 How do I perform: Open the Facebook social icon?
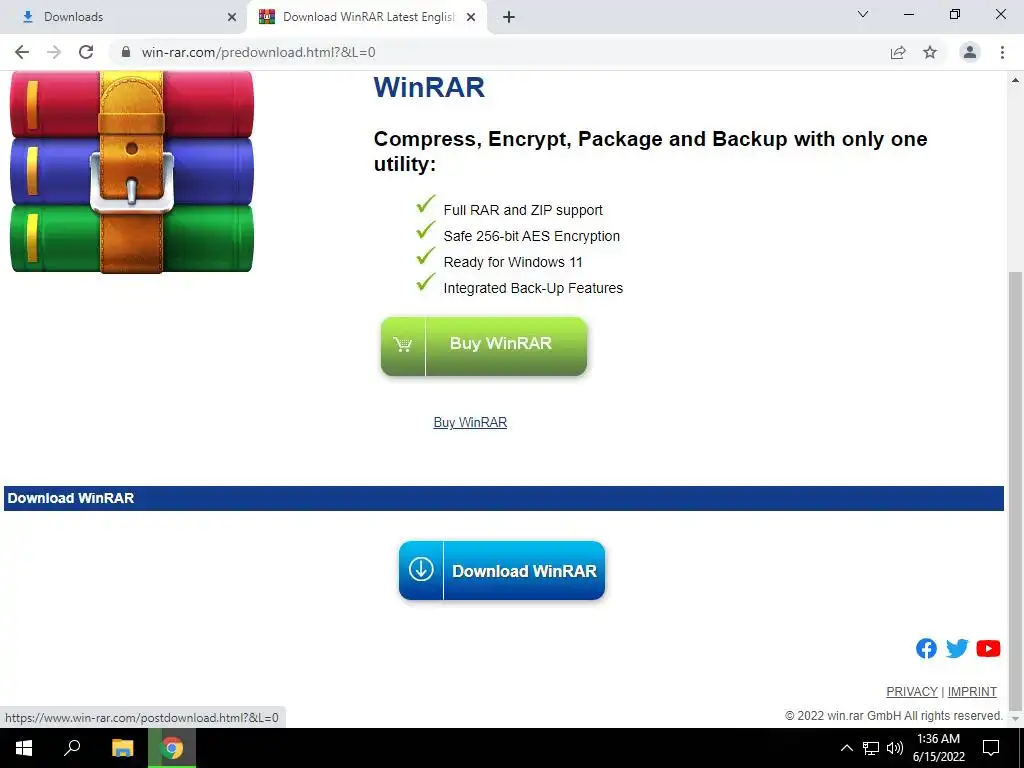pyautogui.click(x=926, y=648)
